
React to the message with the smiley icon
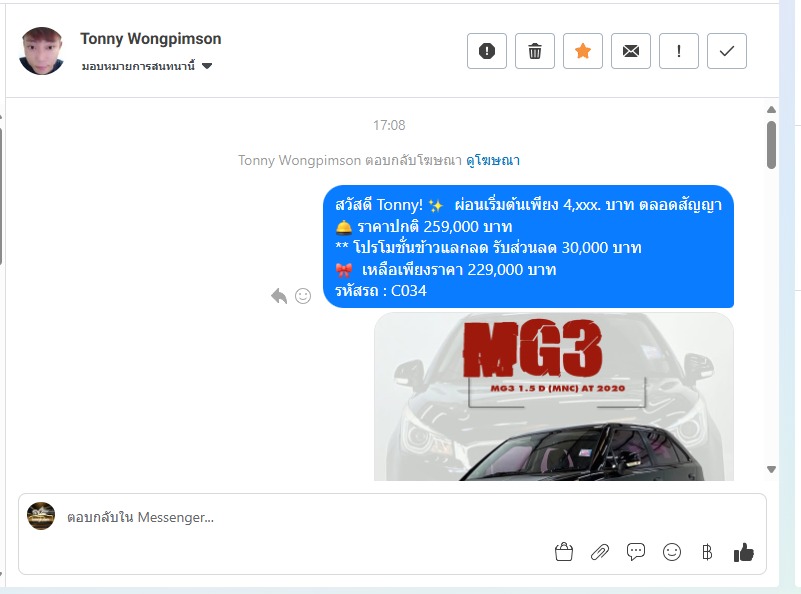pyautogui.click(x=303, y=296)
